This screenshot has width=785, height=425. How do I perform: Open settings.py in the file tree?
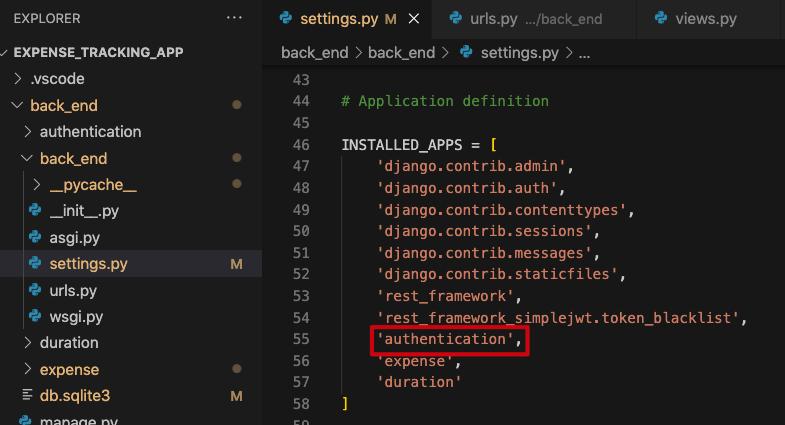(88, 264)
